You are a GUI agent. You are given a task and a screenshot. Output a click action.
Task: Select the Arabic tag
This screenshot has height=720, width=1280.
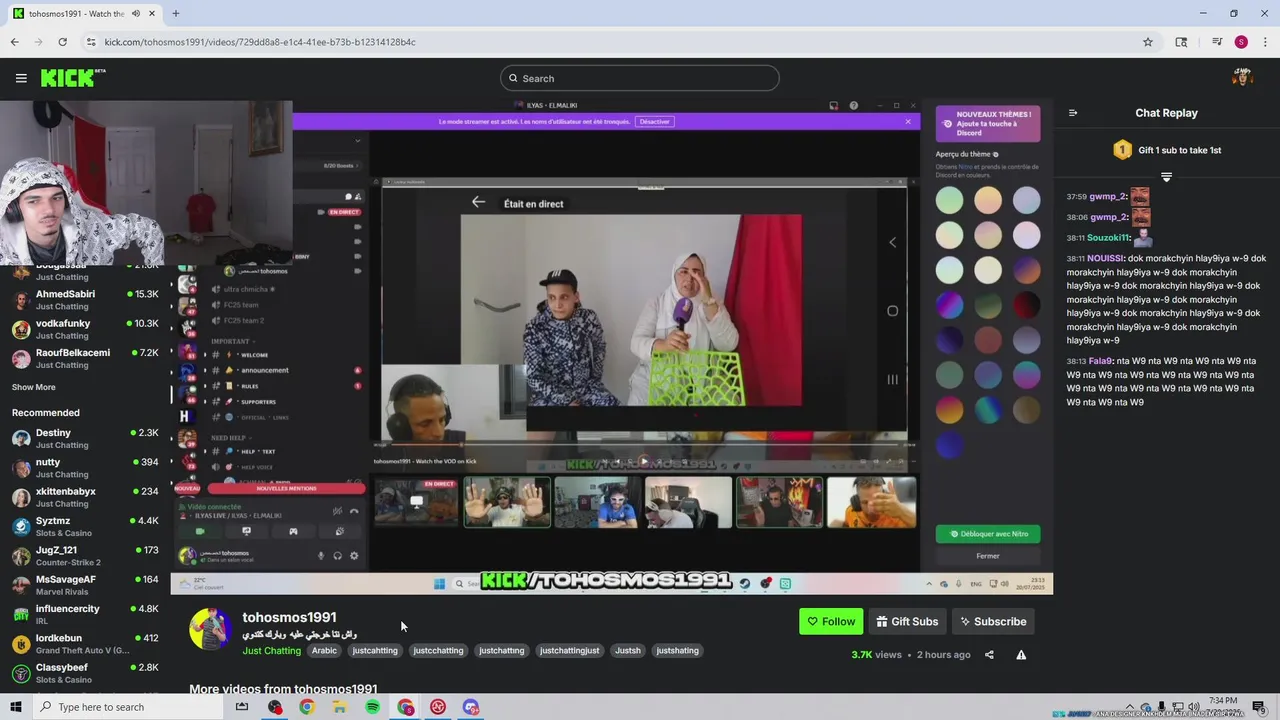(x=324, y=651)
